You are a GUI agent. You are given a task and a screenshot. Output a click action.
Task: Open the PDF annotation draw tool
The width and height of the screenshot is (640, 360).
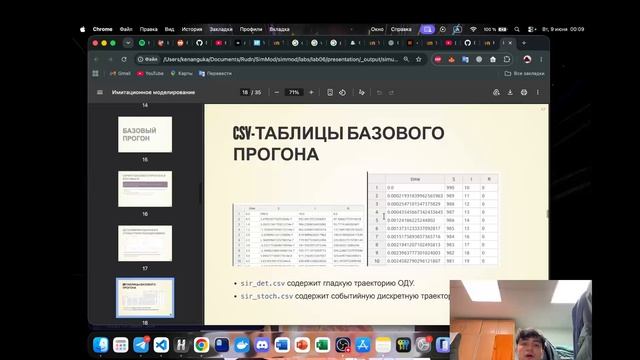(361, 93)
